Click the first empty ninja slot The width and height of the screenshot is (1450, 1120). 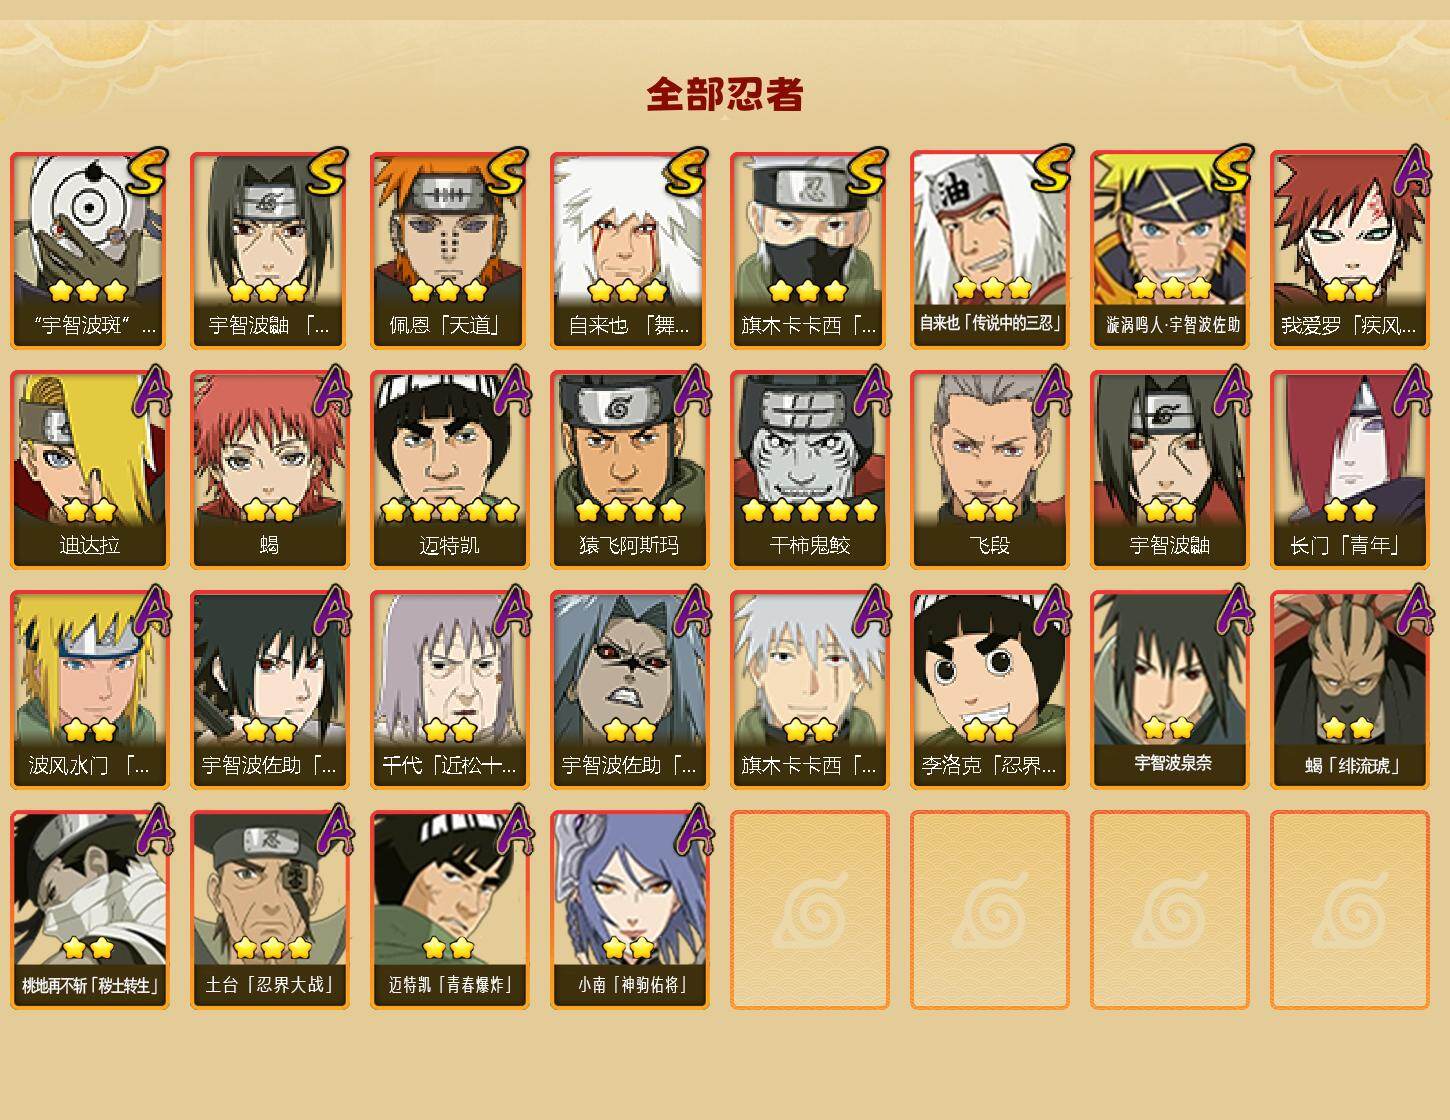tap(810, 910)
